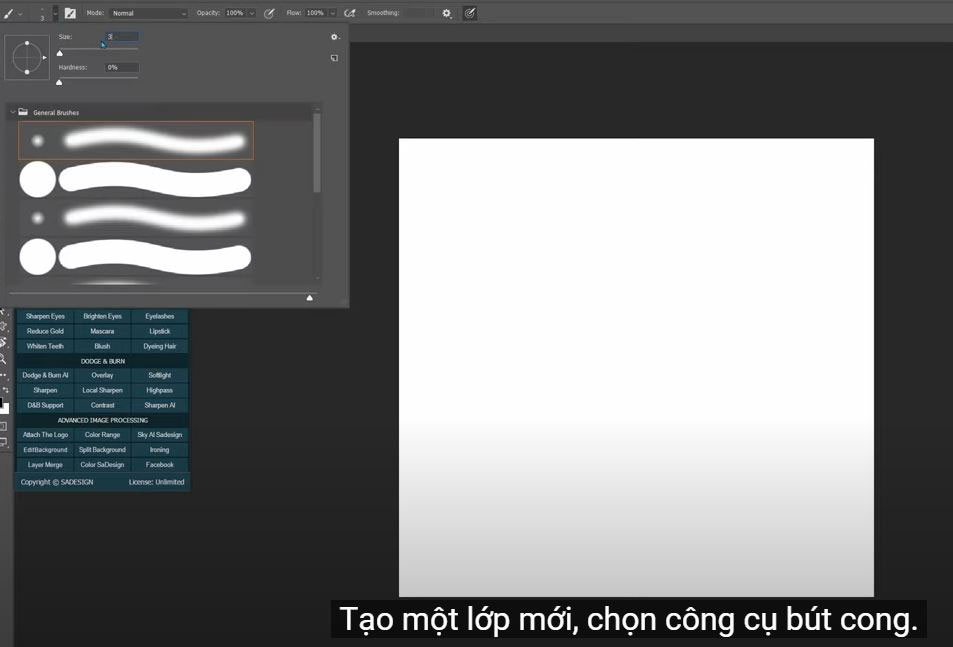Open the Brush tool preset picker

pyautogui.click(x=13, y=13)
